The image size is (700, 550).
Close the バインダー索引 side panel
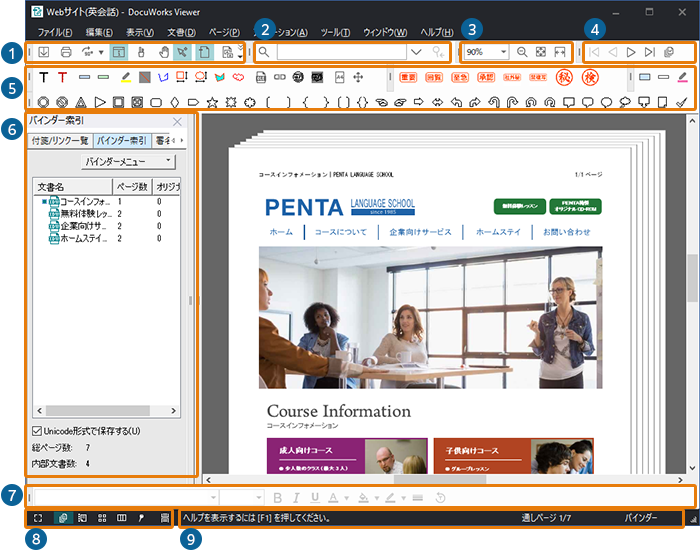pos(177,121)
